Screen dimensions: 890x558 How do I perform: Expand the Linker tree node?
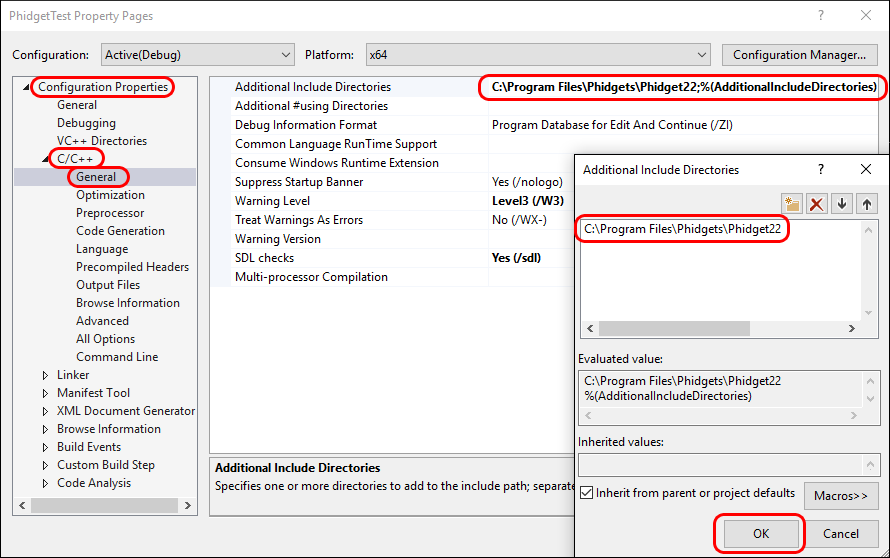coord(45,375)
